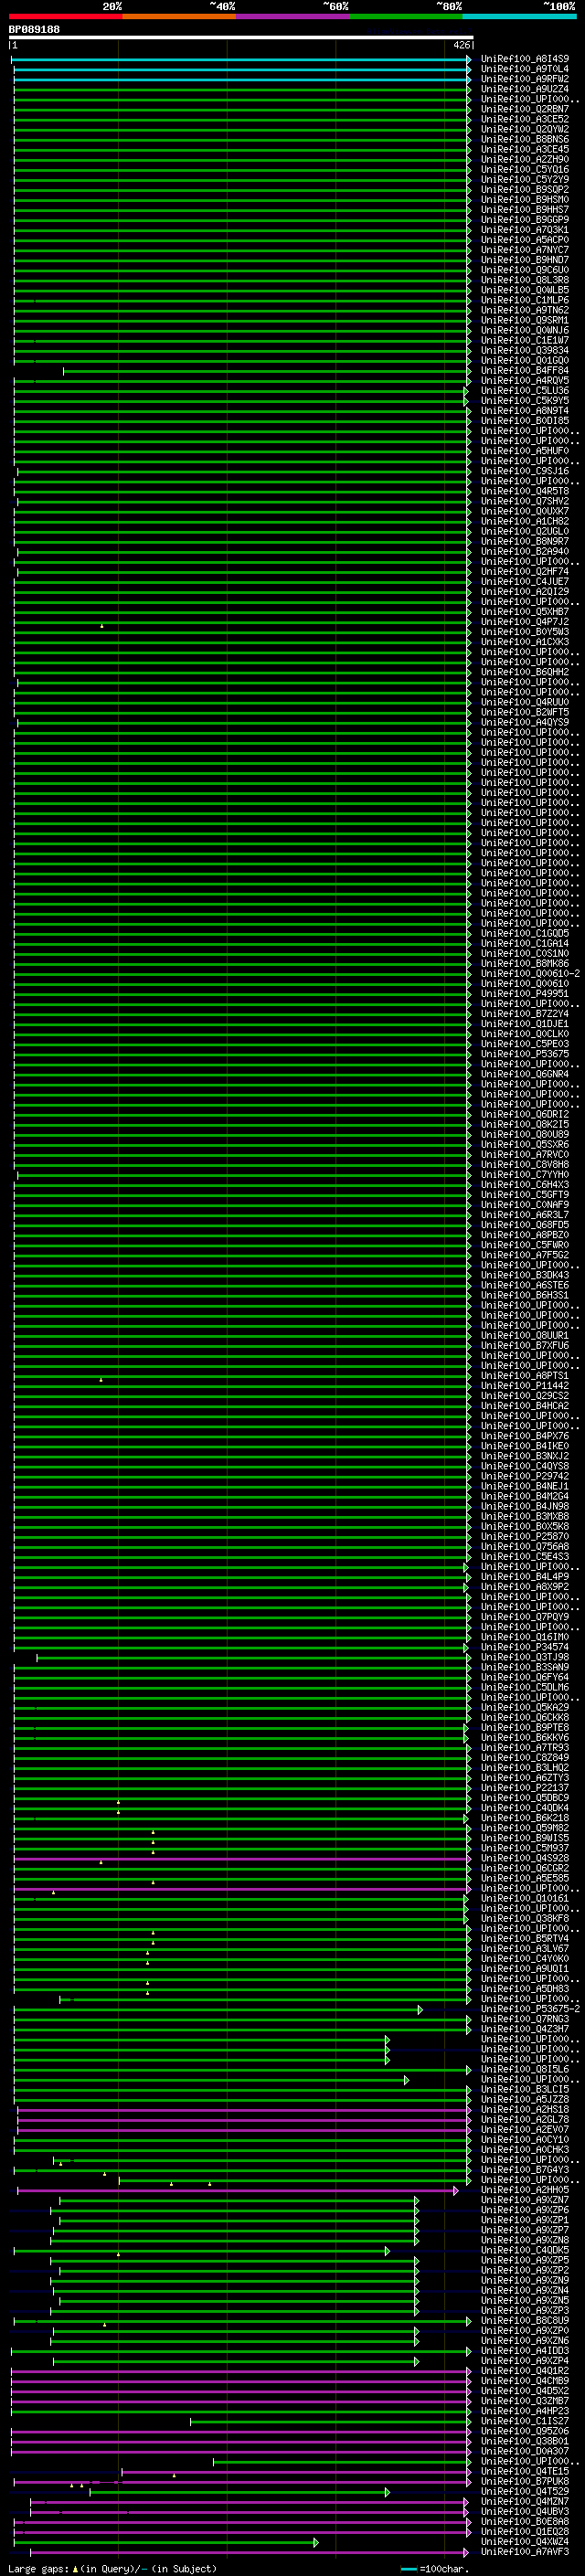The height and width of the screenshot is (2576, 585).
Task: Select the UniRef100_B9HHS7 label
Action: 525,209
